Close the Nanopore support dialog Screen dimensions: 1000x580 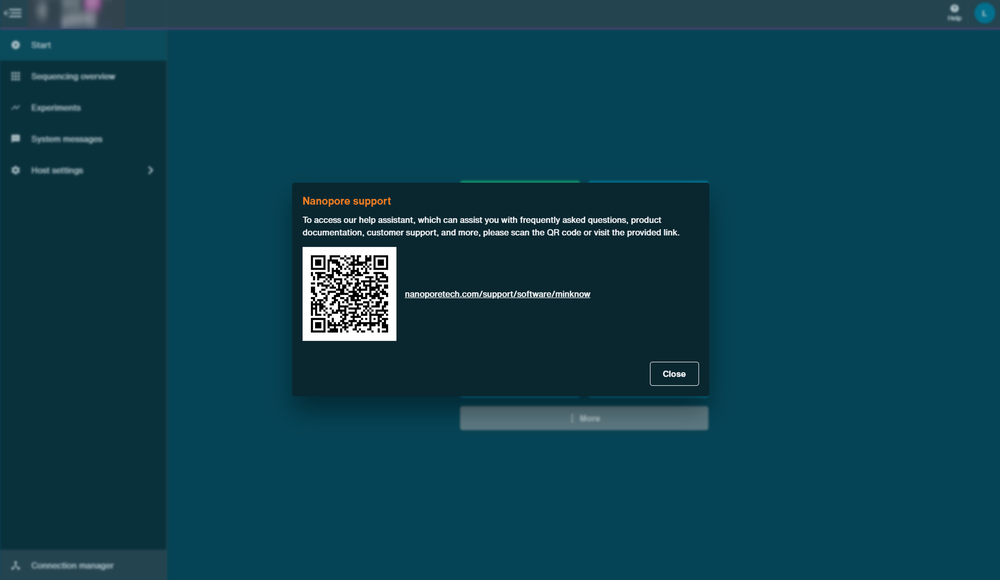[673, 374]
